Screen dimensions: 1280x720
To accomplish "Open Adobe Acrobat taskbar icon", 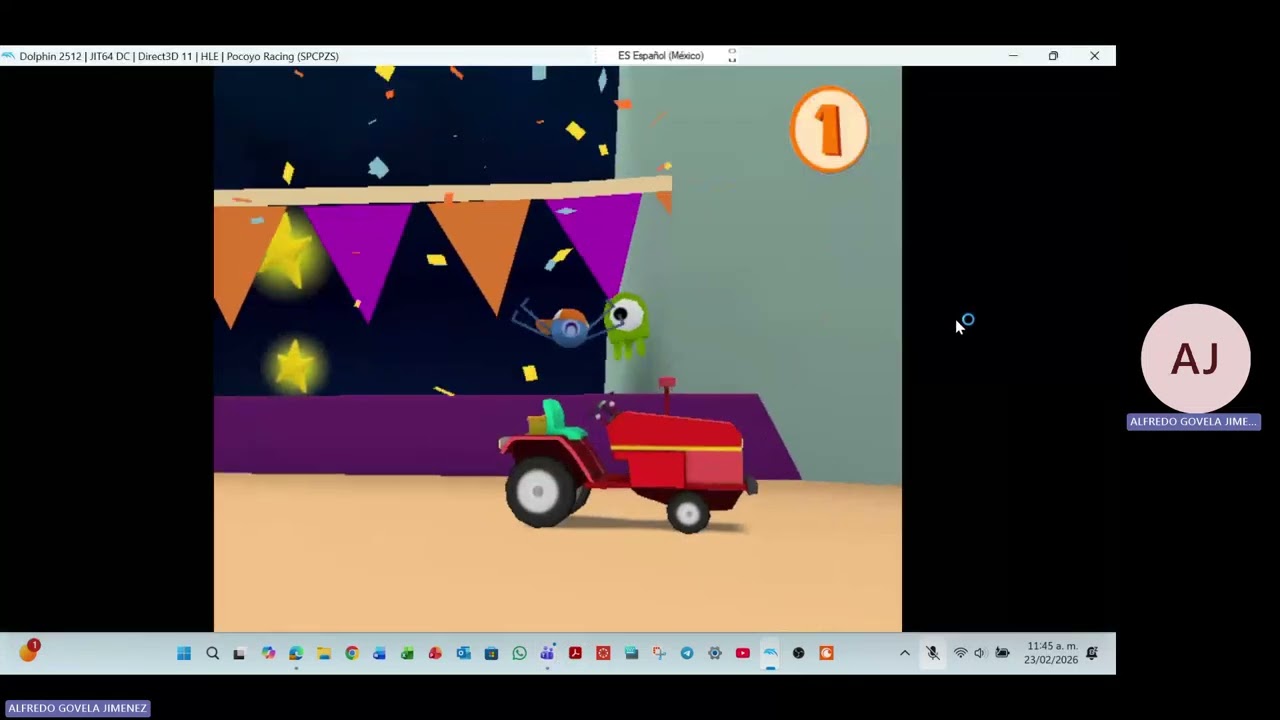I will point(575,653).
